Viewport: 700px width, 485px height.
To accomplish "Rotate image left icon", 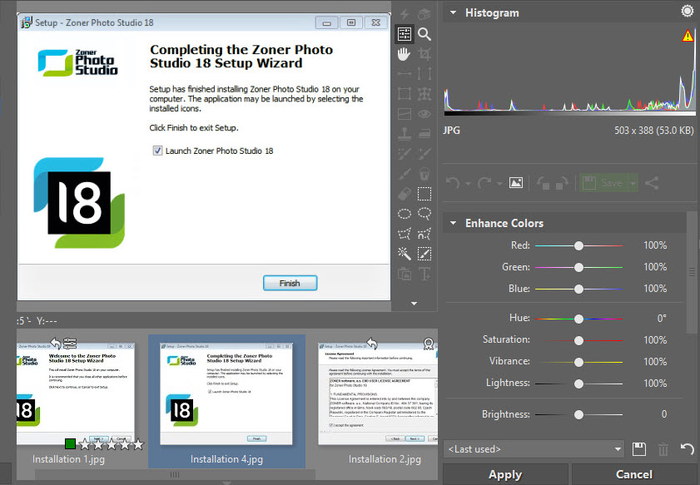I will [x=543, y=183].
